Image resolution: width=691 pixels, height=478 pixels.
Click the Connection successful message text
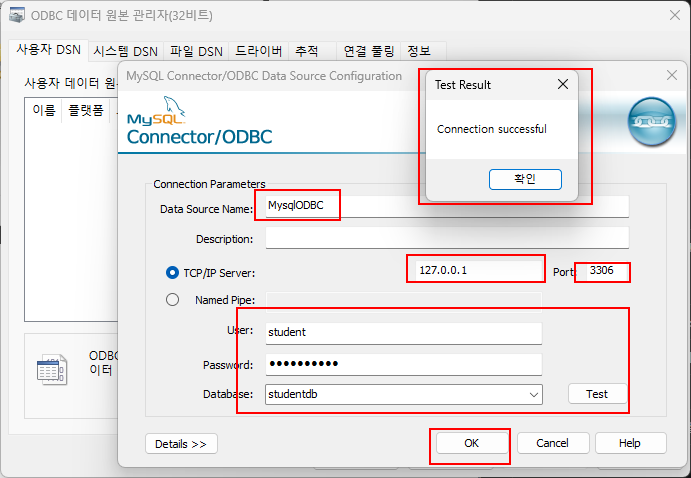492,129
